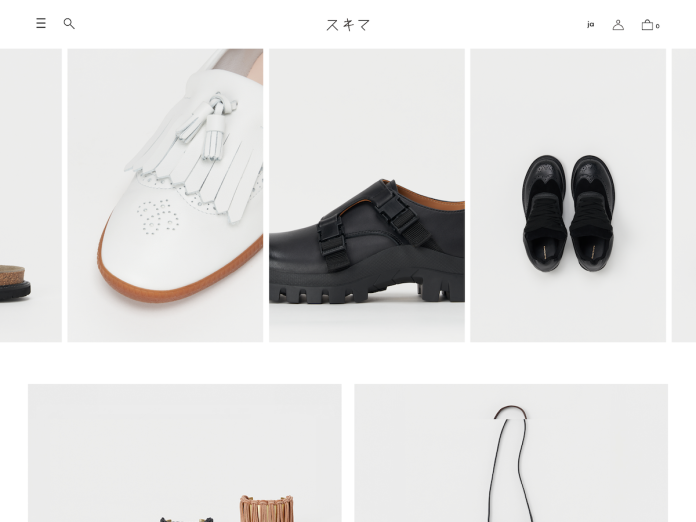696x522 pixels.
Task: Open the white tassel loafer product image
Action: 165,195
